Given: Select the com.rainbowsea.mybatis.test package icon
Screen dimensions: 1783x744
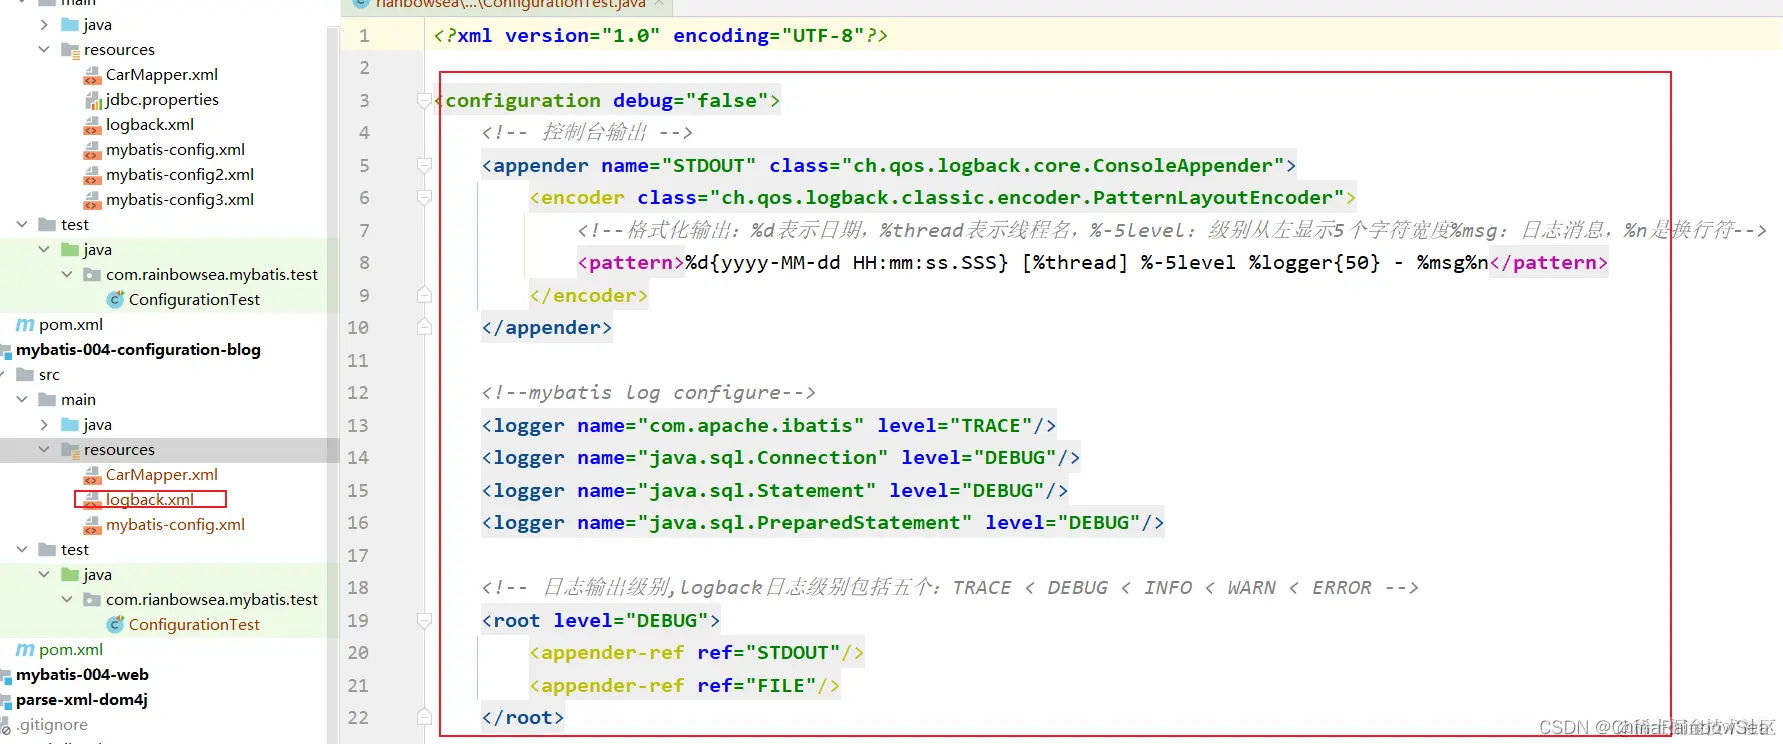Looking at the screenshot, I should [92, 275].
